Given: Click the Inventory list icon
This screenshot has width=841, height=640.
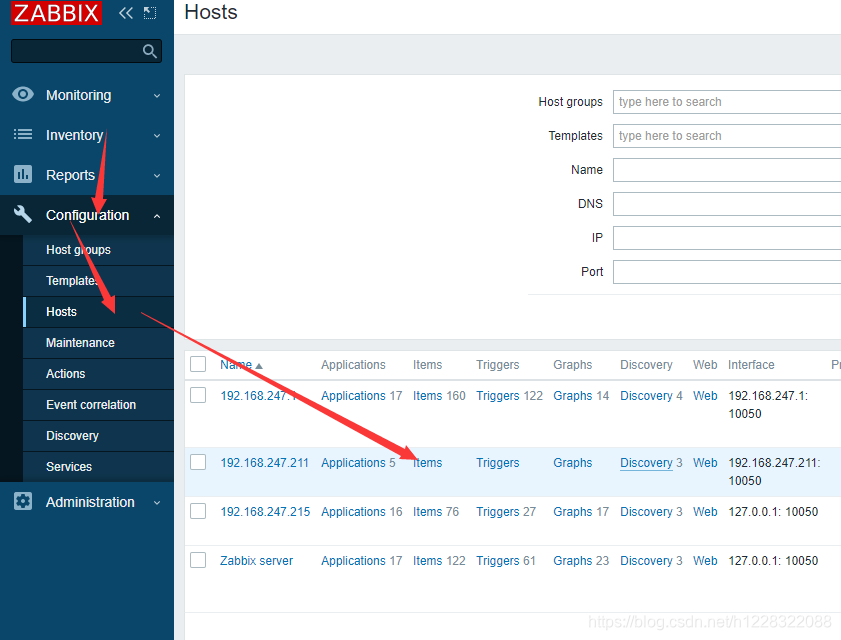Looking at the screenshot, I should tap(23, 134).
